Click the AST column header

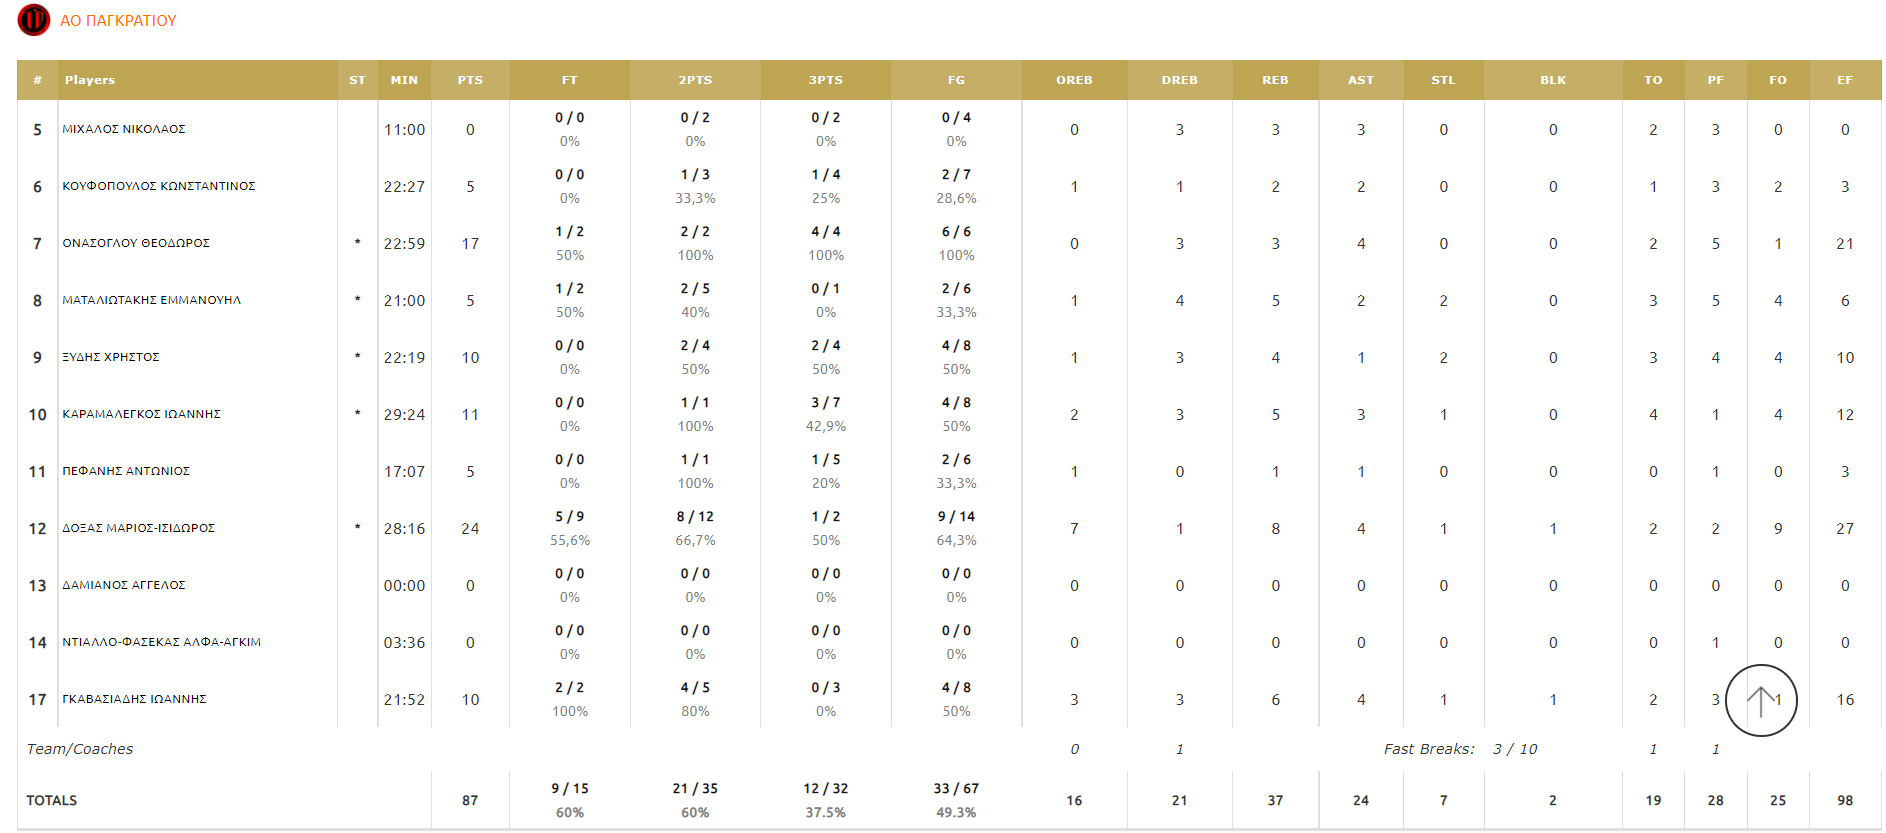[1360, 80]
